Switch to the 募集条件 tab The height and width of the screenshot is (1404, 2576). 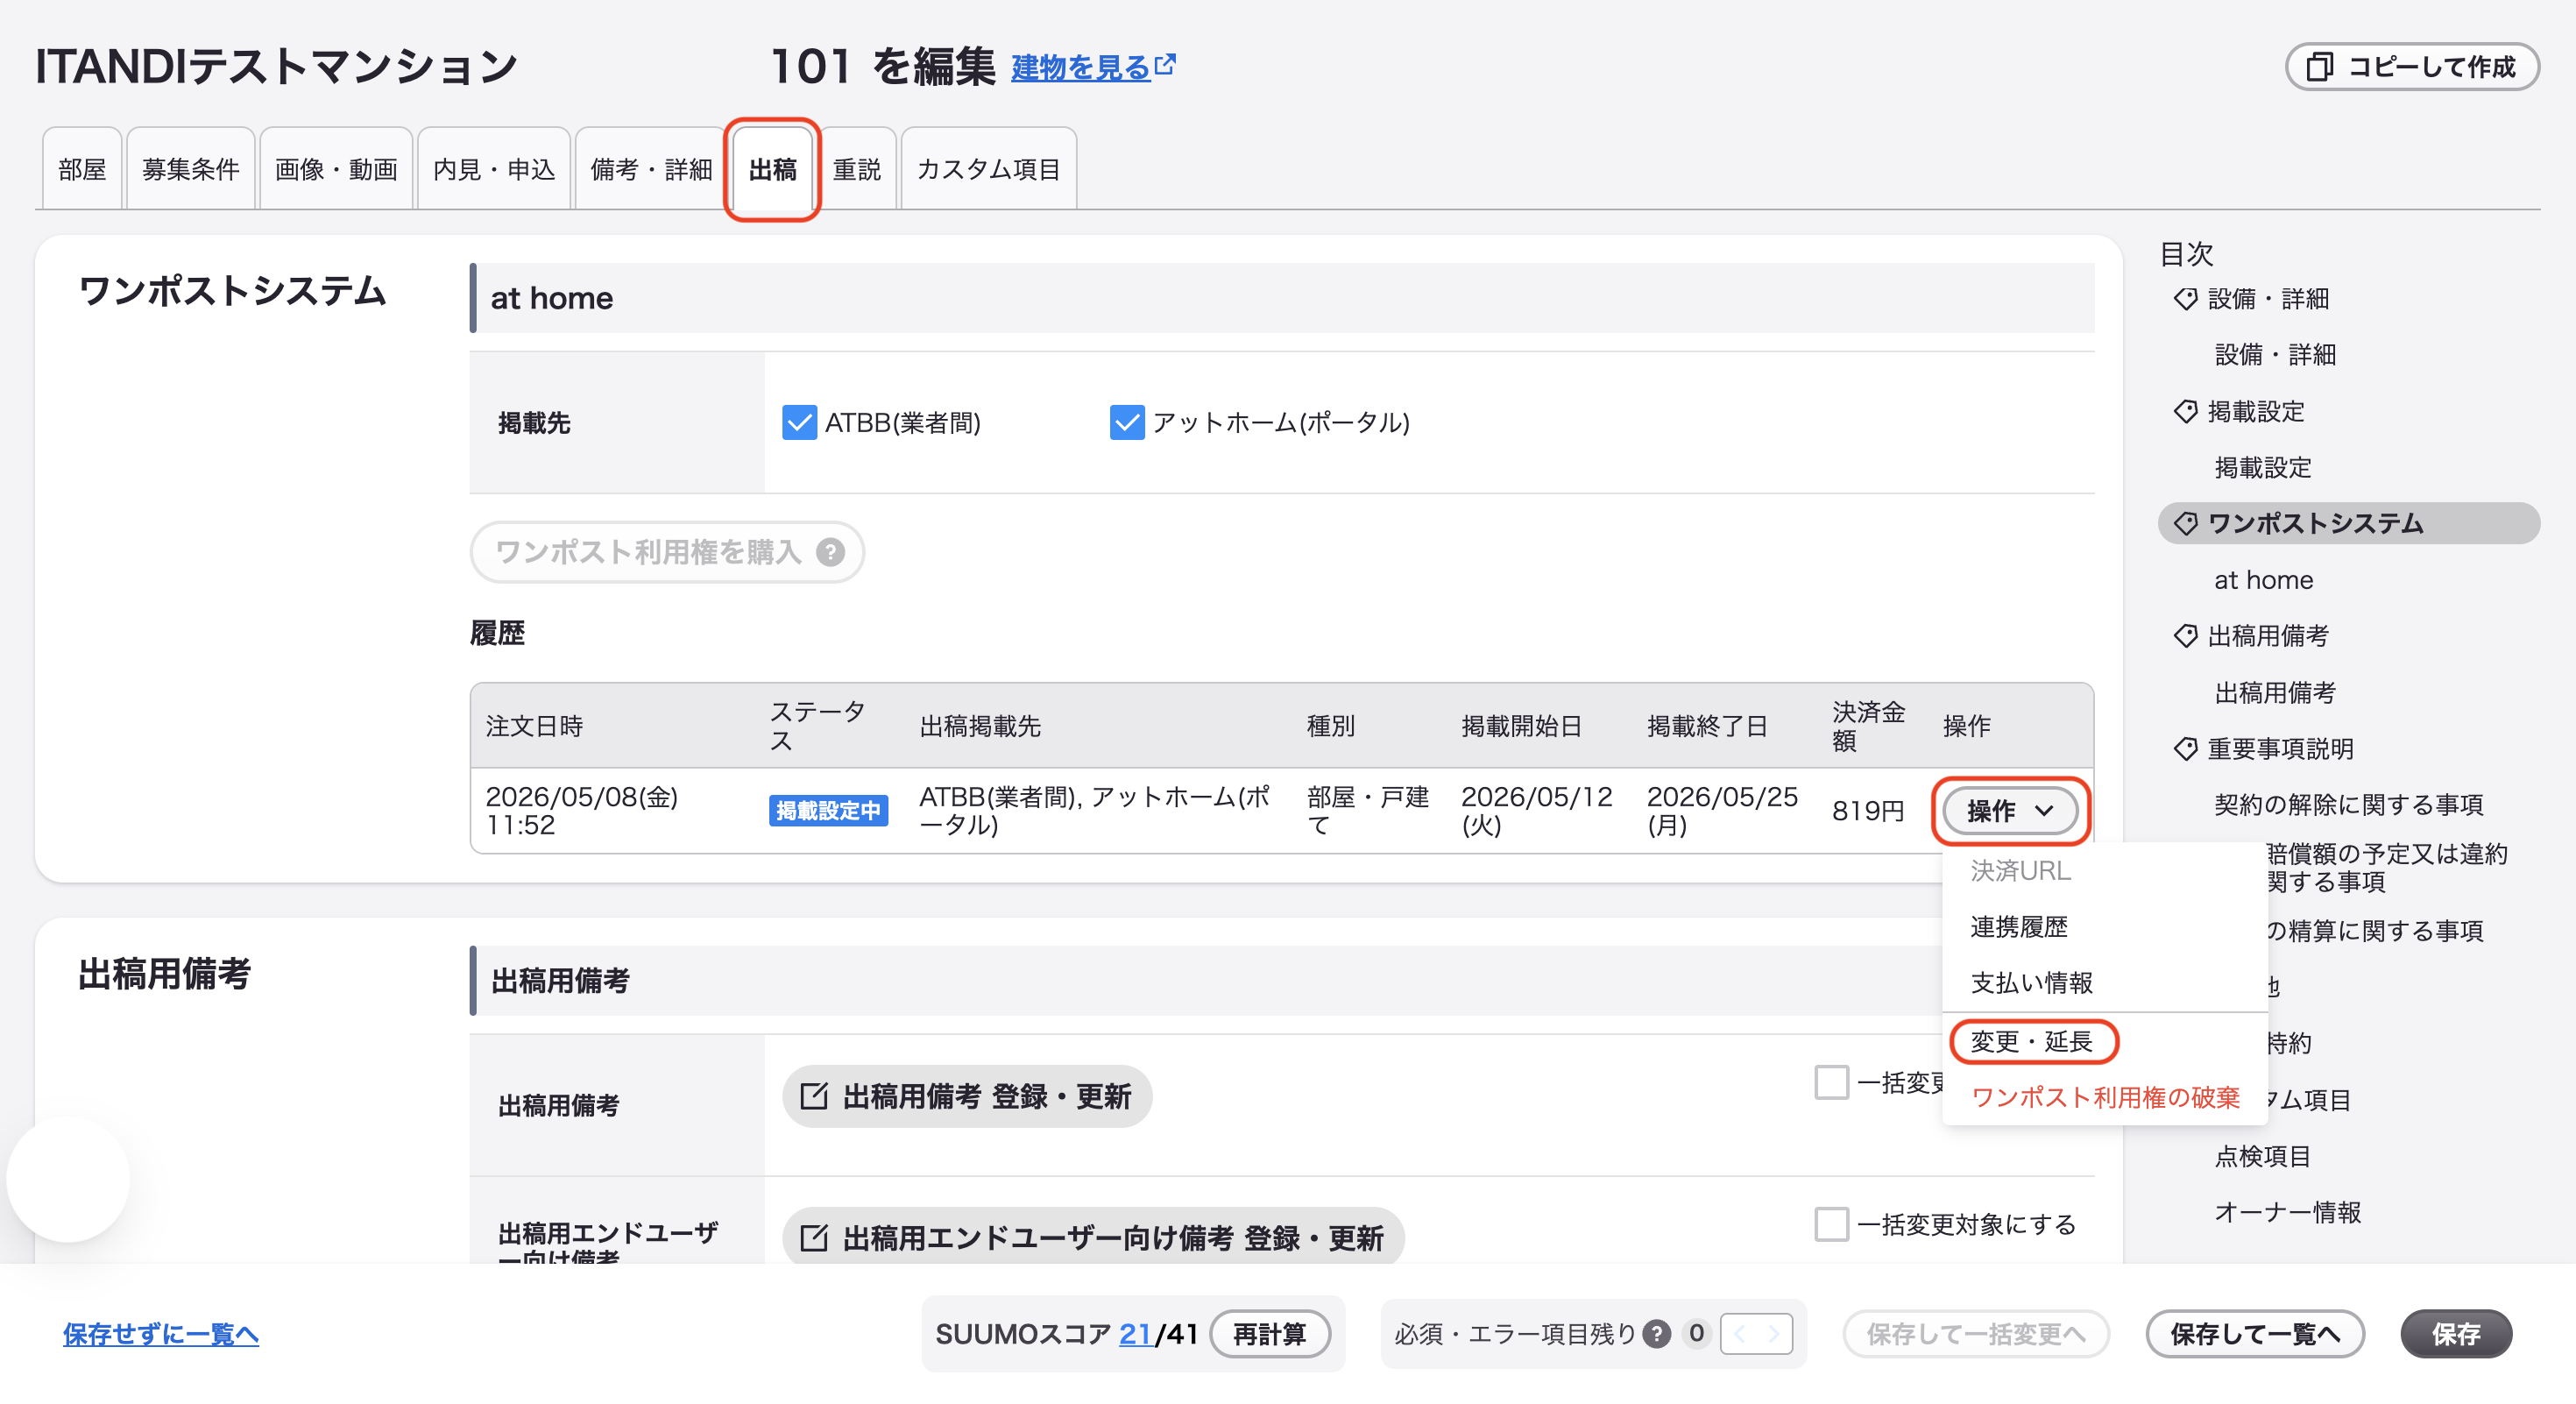[x=191, y=169]
